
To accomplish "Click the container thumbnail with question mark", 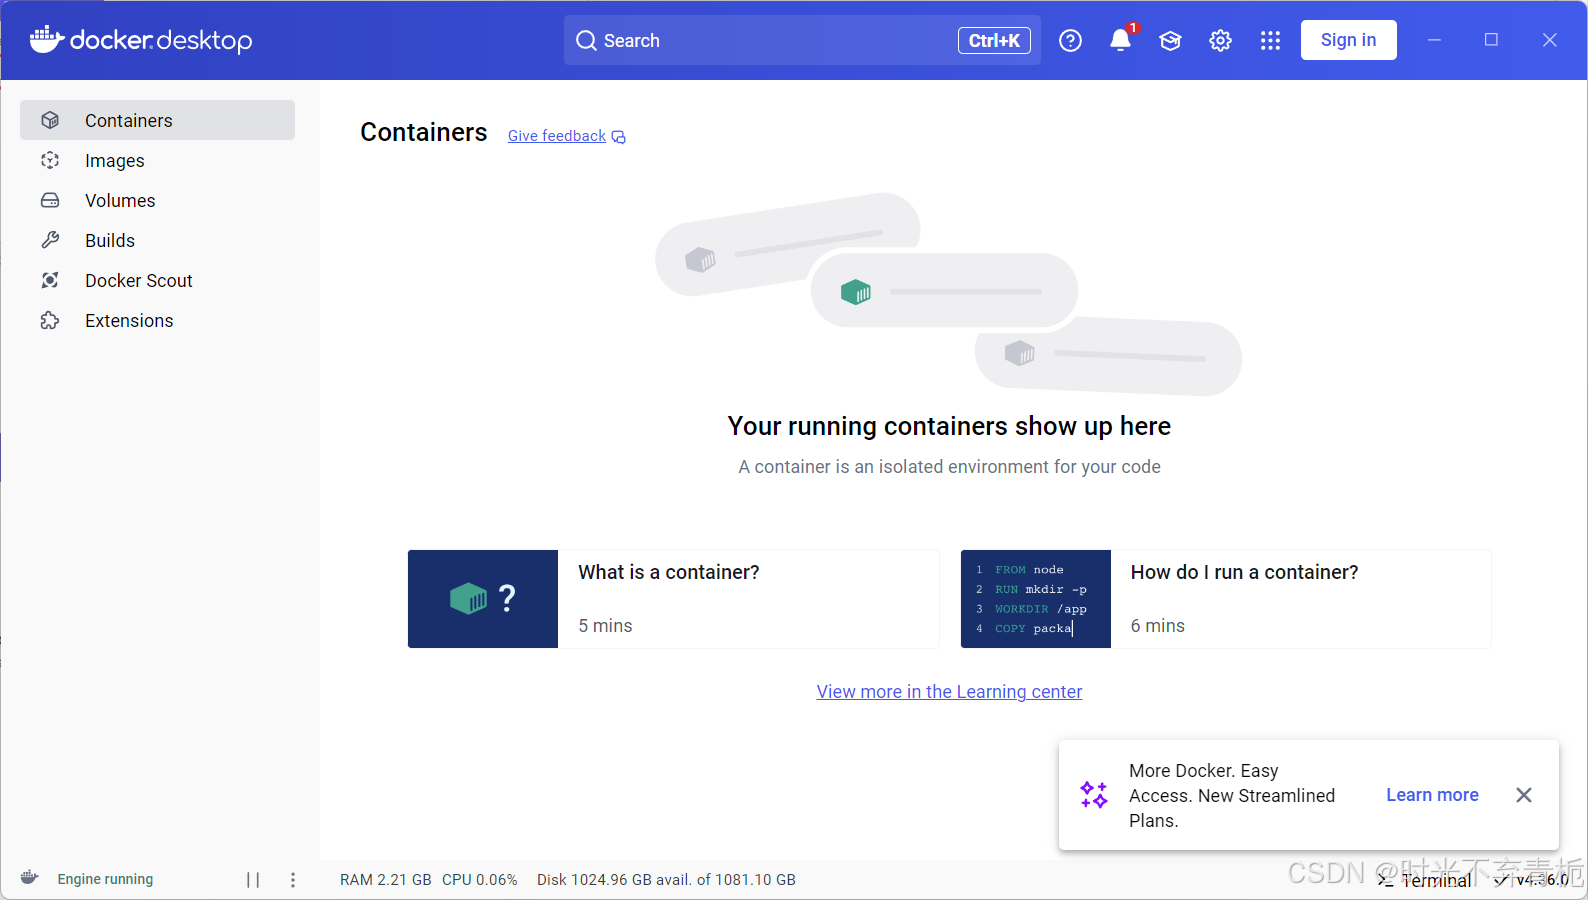I will pos(483,599).
